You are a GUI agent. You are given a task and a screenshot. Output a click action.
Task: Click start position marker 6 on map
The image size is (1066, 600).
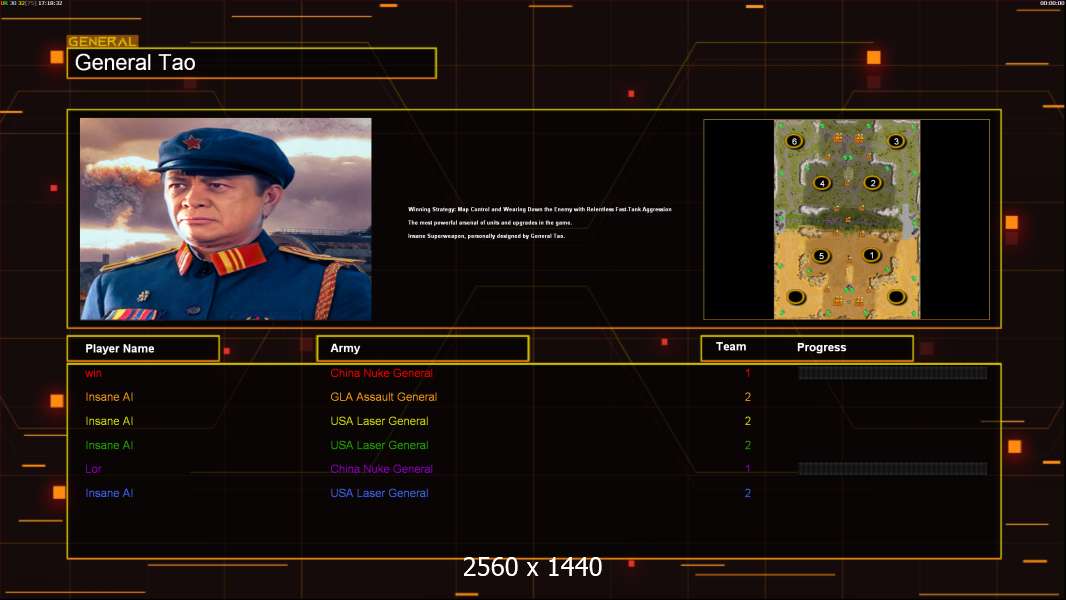[794, 141]
